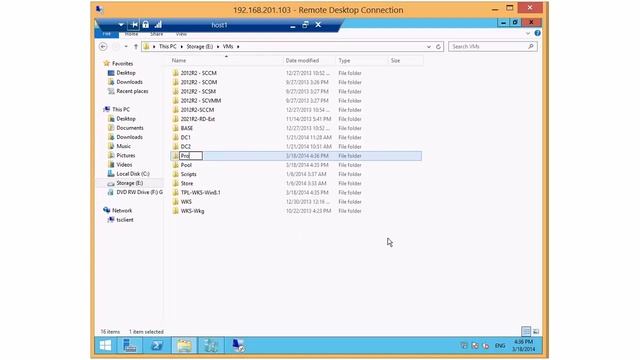Open Network in navigation pane

pyautogui.click(x=122, y=211)
